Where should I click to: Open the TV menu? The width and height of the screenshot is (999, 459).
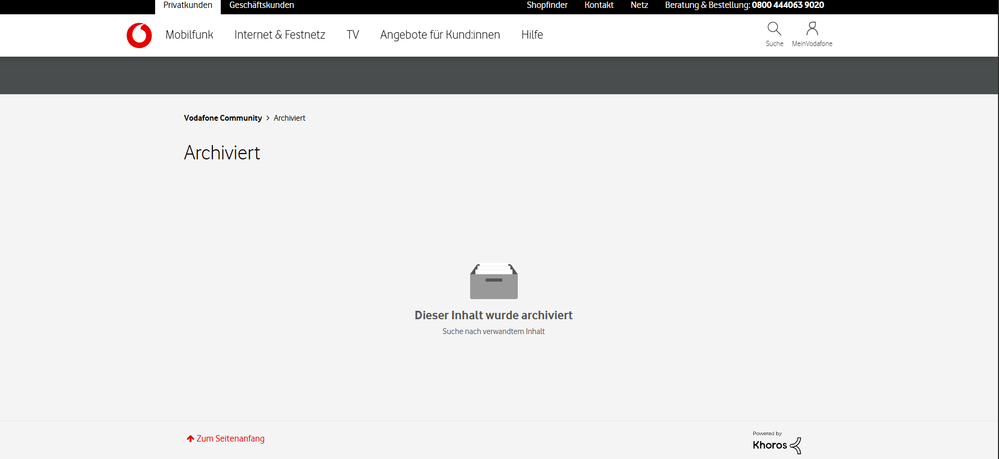[x=353, y=35]
